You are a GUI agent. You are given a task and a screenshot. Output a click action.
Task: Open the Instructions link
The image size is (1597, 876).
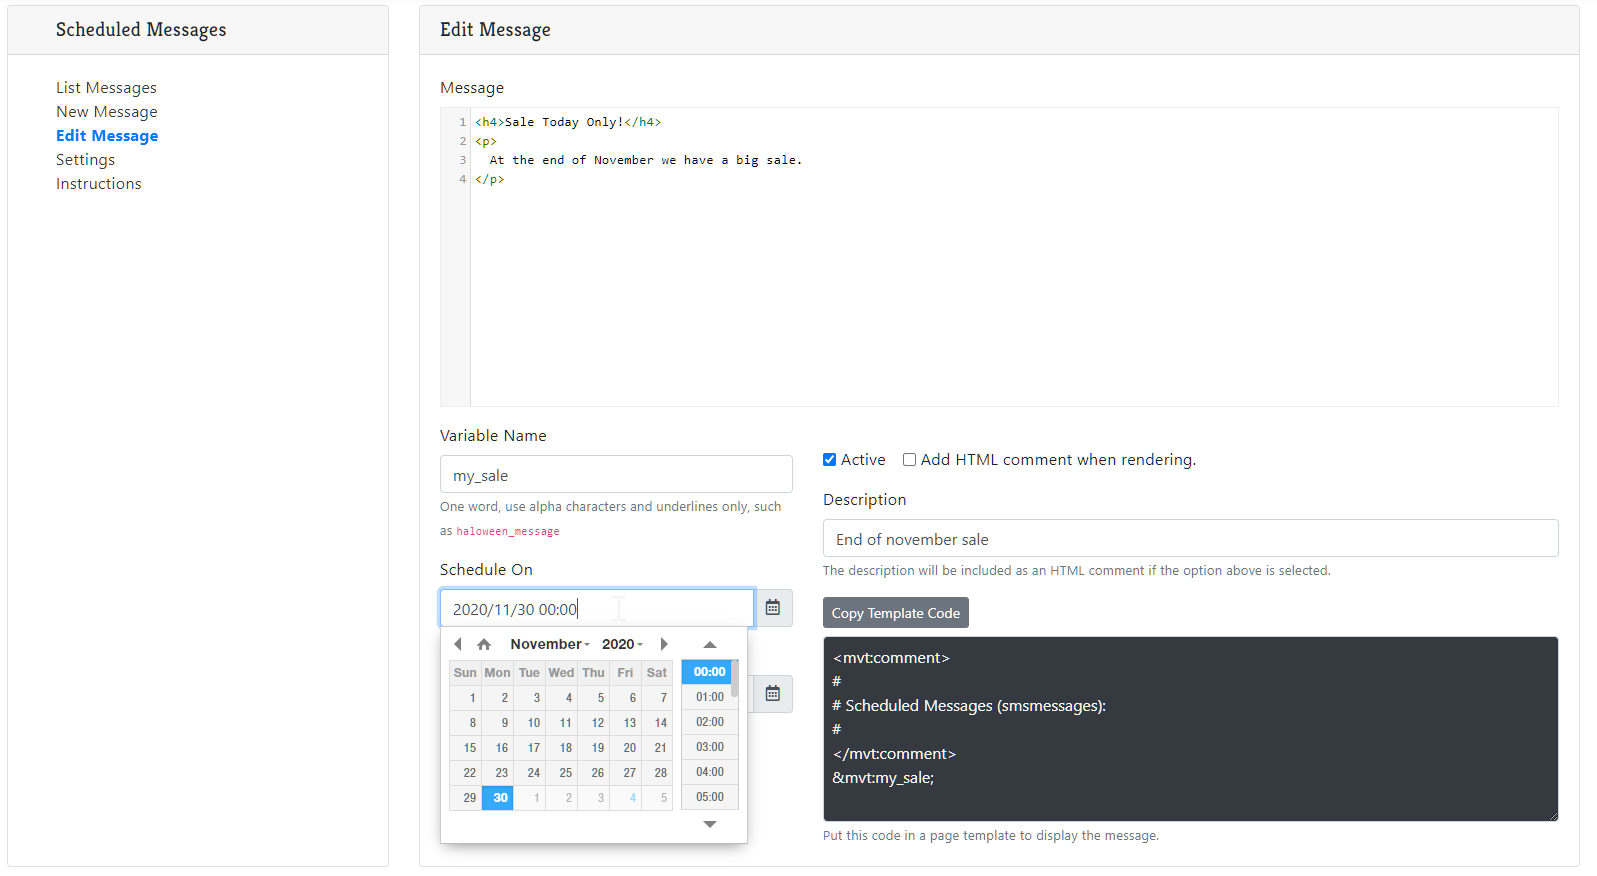pos(98,184)
